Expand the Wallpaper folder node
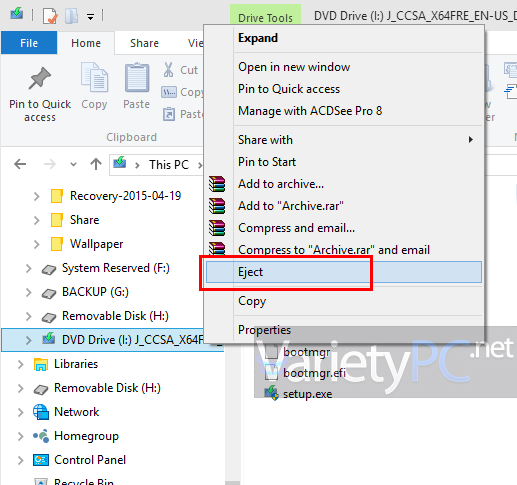 point(36,244)
